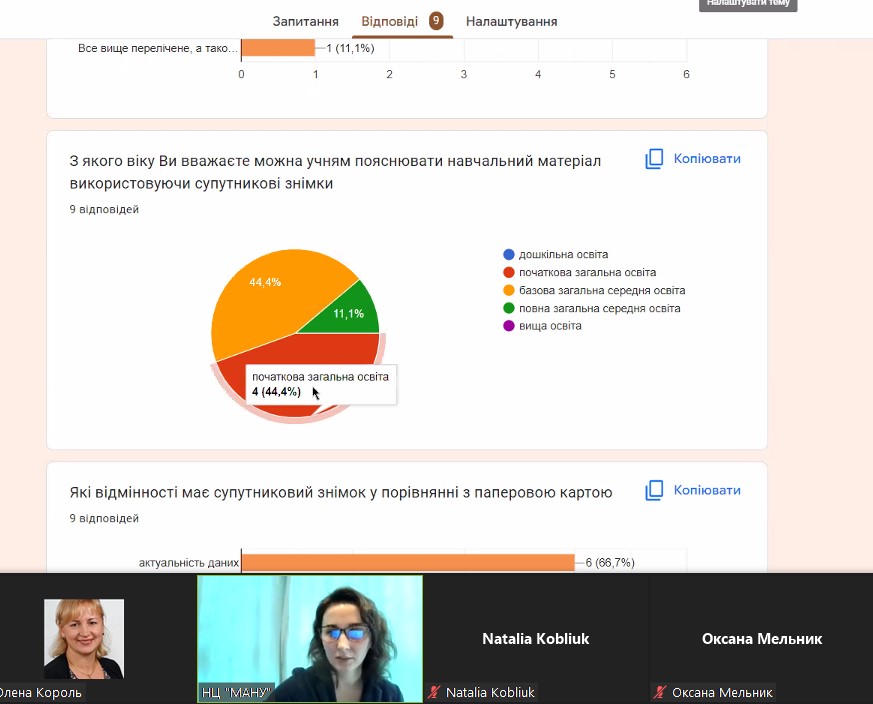Select green legend dot for повна загальна середня освіта
873x704 pixels.
pos(509,308)
